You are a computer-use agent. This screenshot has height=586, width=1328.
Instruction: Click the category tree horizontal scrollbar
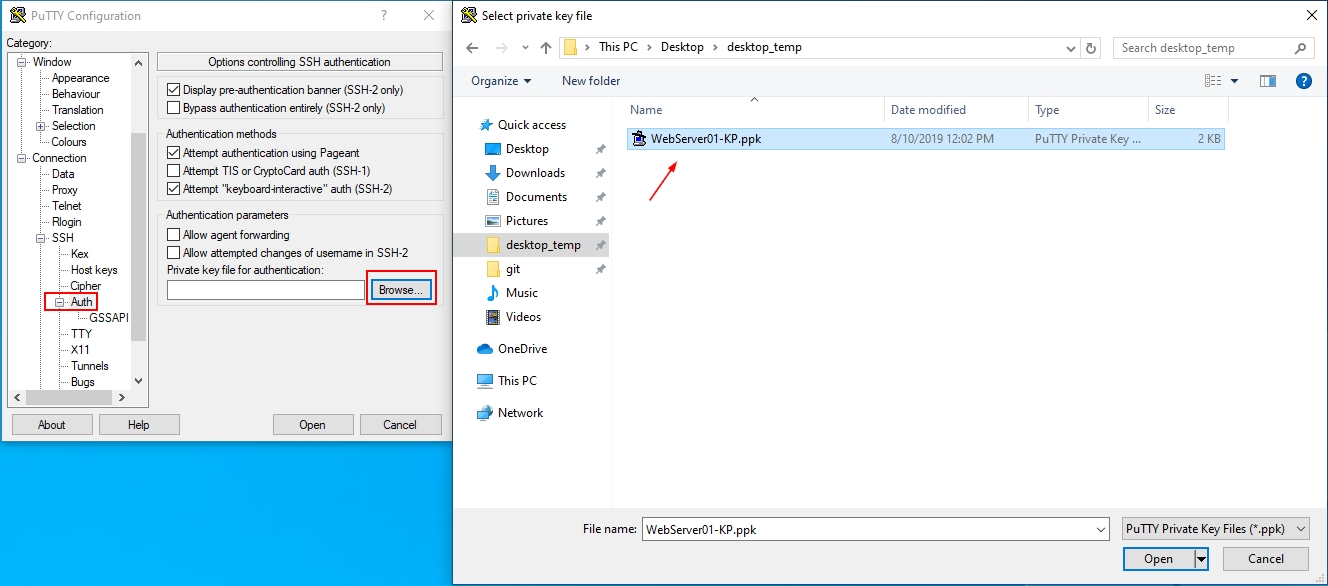pyautogui.click(x=69, y=397)
